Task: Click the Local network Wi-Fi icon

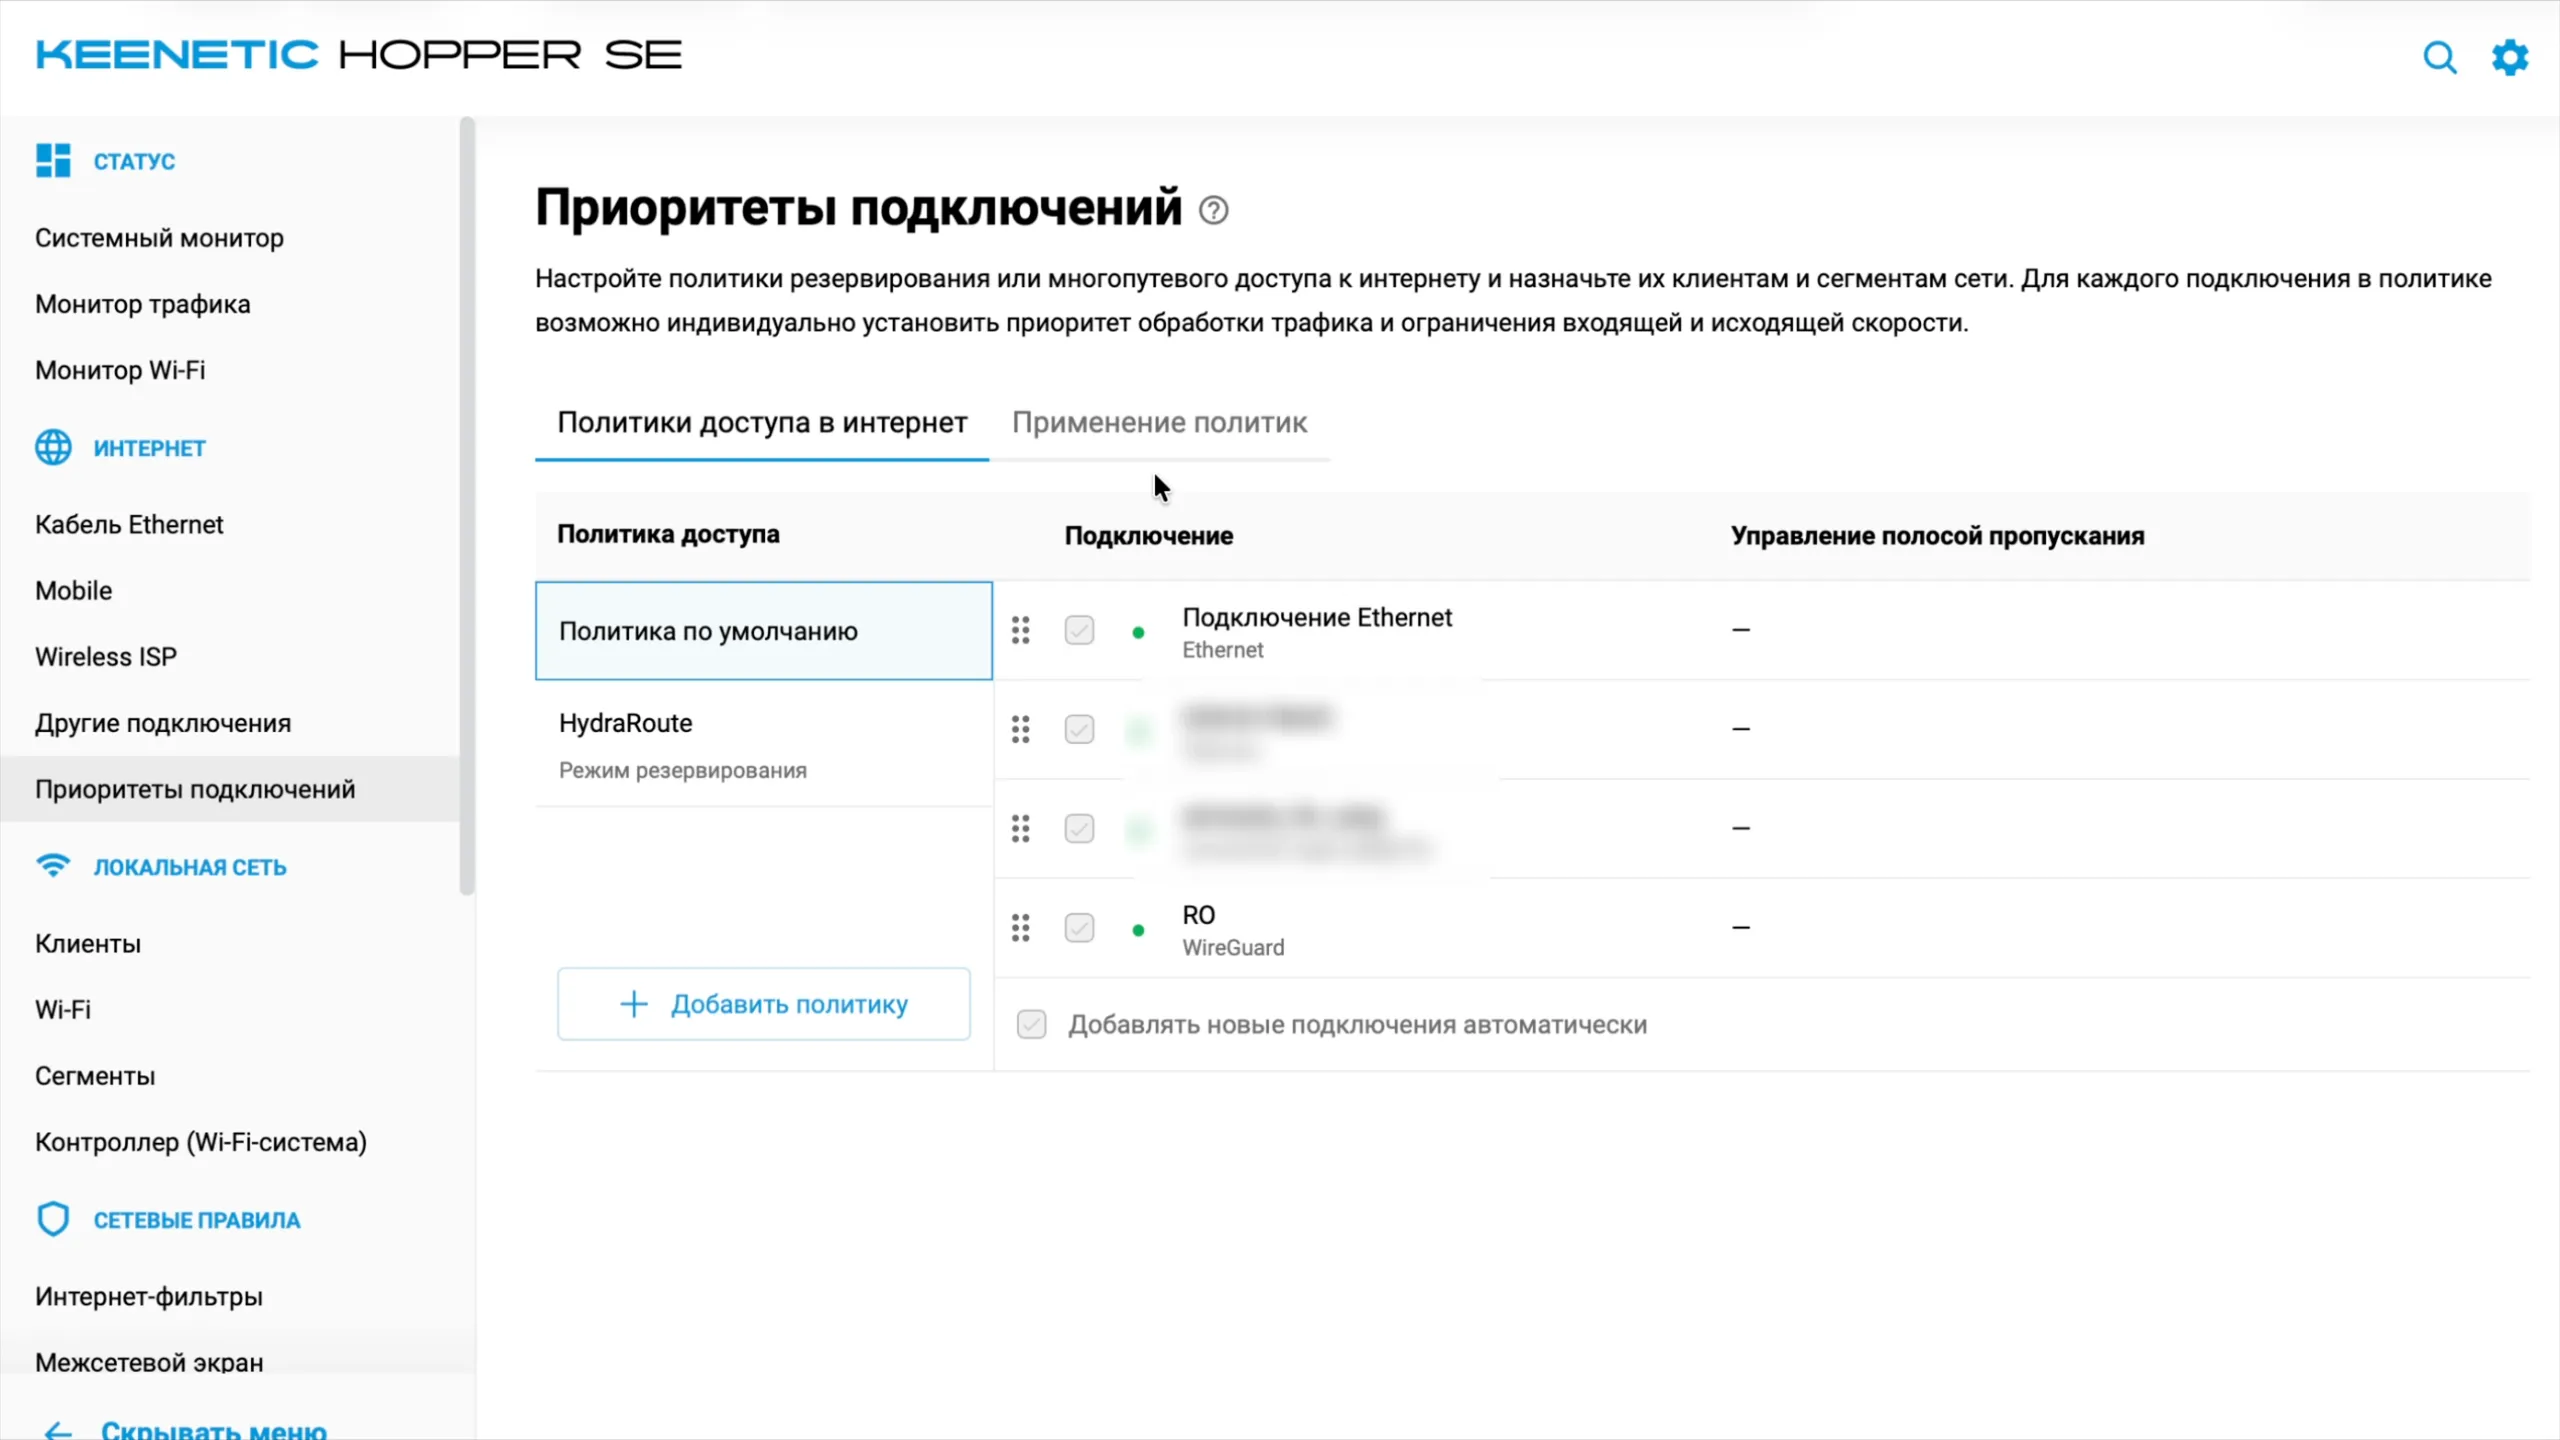Action: click(x=53, y=865)
